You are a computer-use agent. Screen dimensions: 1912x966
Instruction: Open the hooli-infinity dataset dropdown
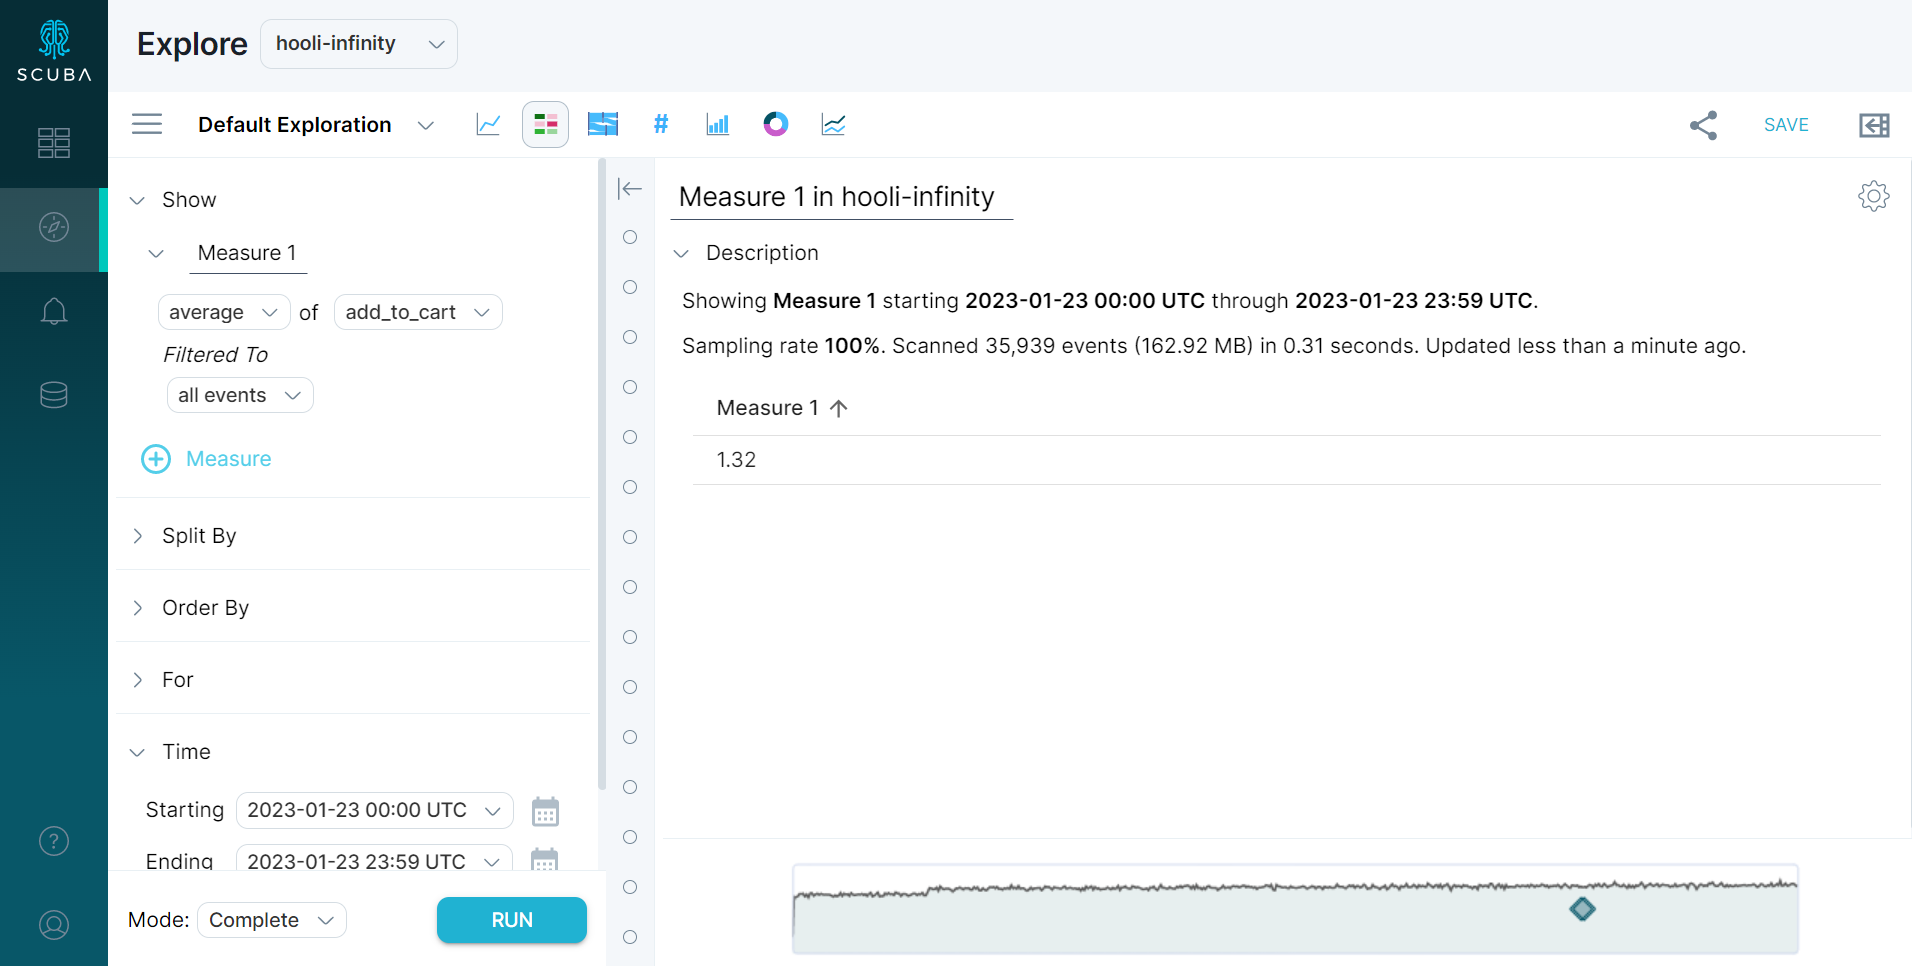(359, 44)
